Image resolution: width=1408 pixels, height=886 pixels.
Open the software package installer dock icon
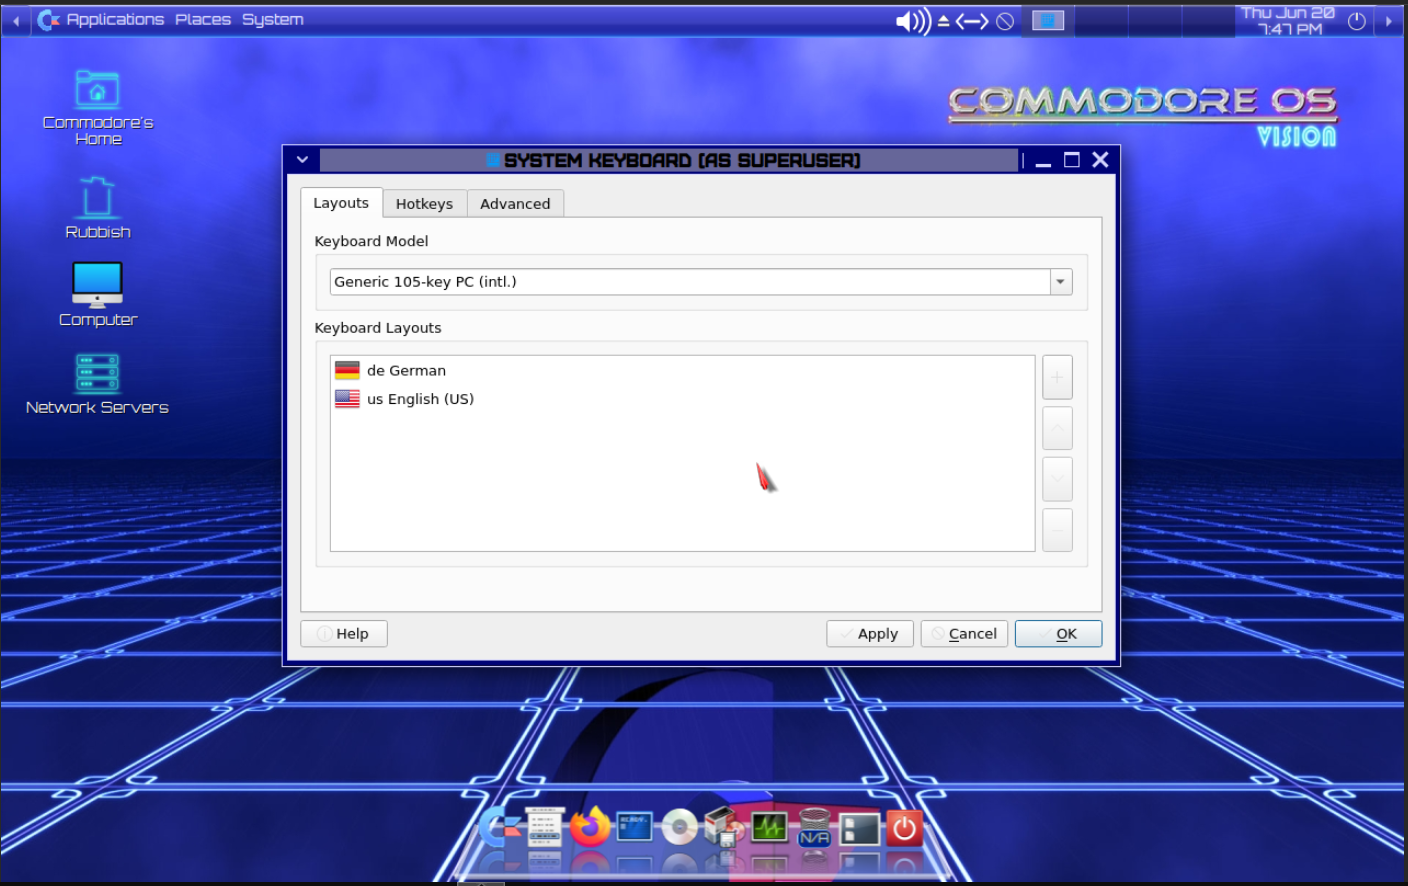(724, 827)
